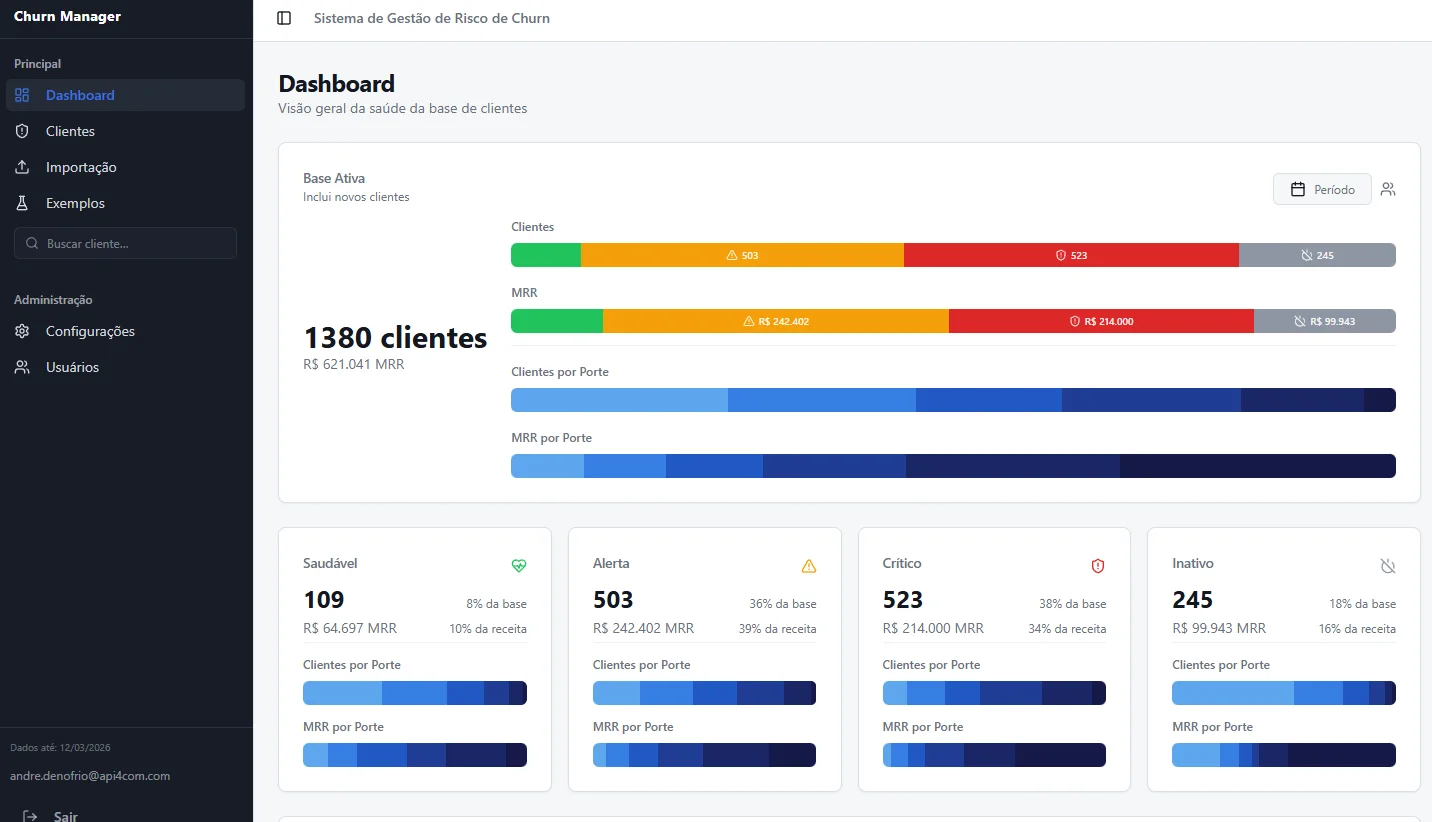Click the Dashboard grid icon in sidebar
This screenshot has height=822, width=1432.
pyautogui.click(x=22, y=95)
